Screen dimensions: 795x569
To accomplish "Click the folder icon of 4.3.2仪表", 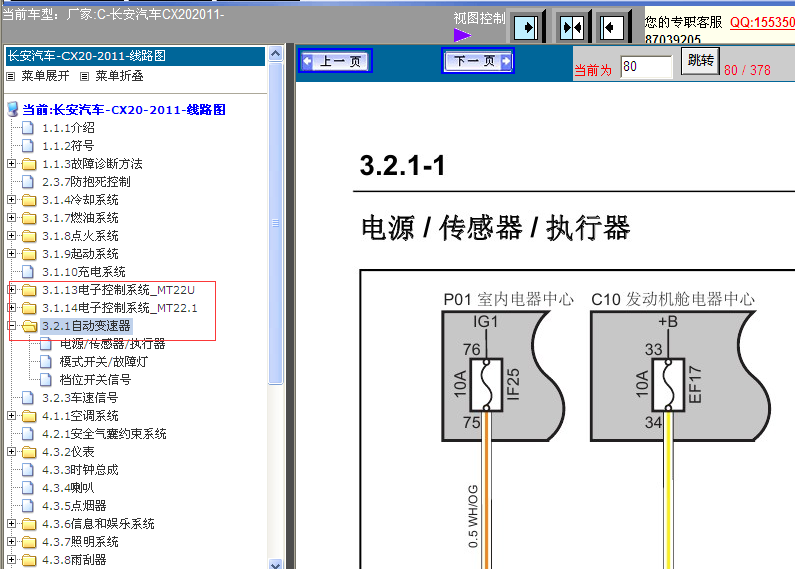I will (x=29, y=452).
